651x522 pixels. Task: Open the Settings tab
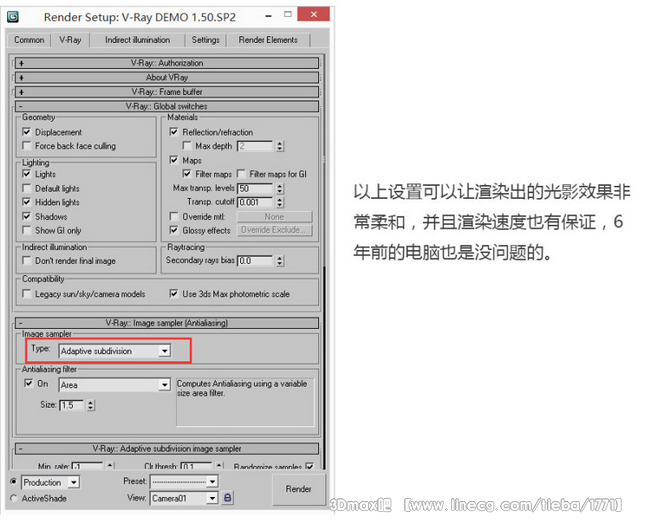coord(206,40)
